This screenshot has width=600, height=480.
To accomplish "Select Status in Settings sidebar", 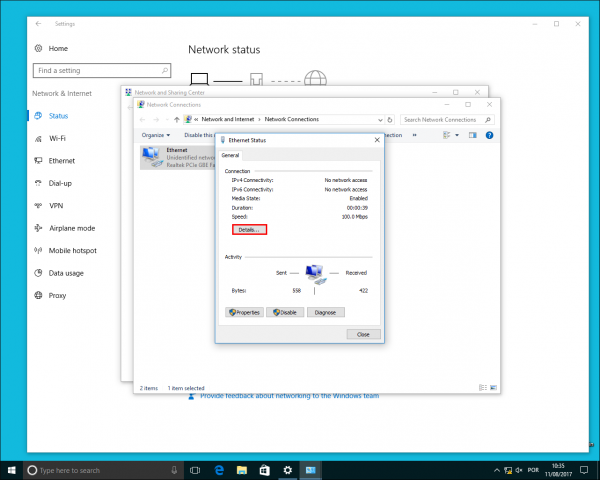I will [x=58, y=116].
